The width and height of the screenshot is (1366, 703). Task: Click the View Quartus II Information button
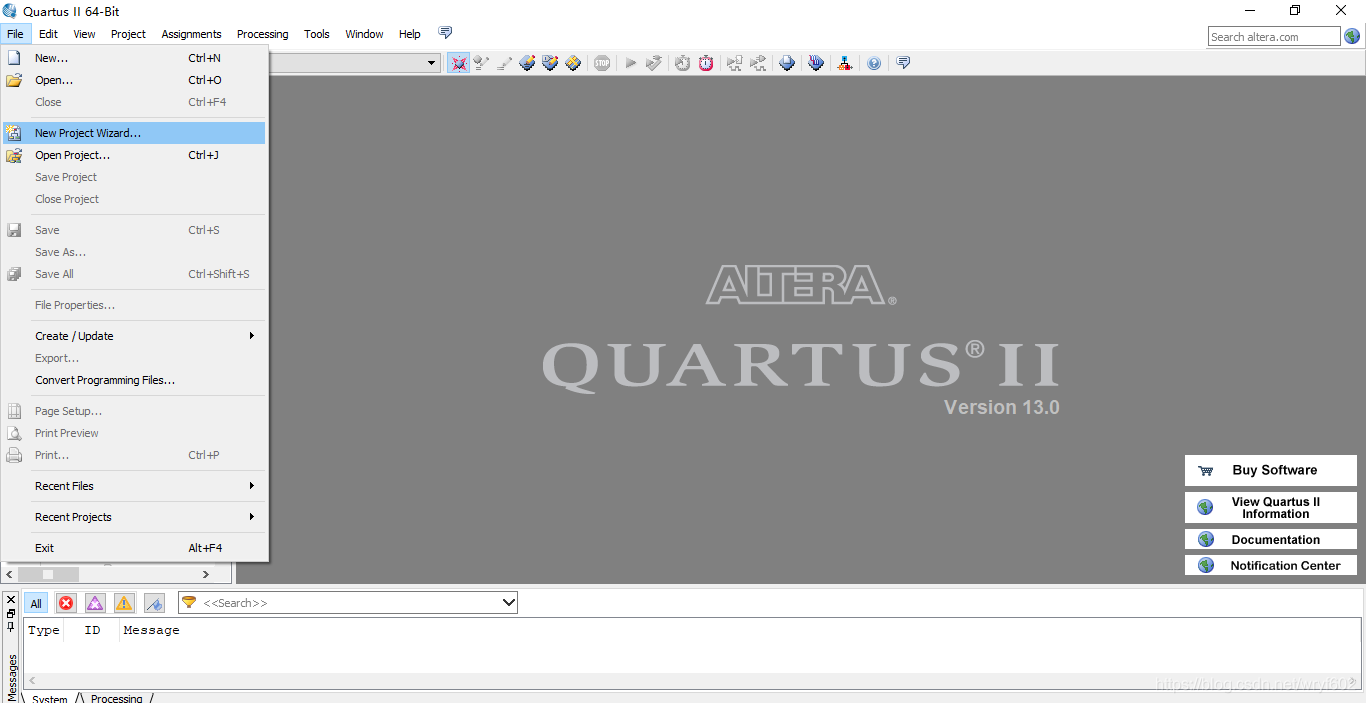(x=1271, y=508)
